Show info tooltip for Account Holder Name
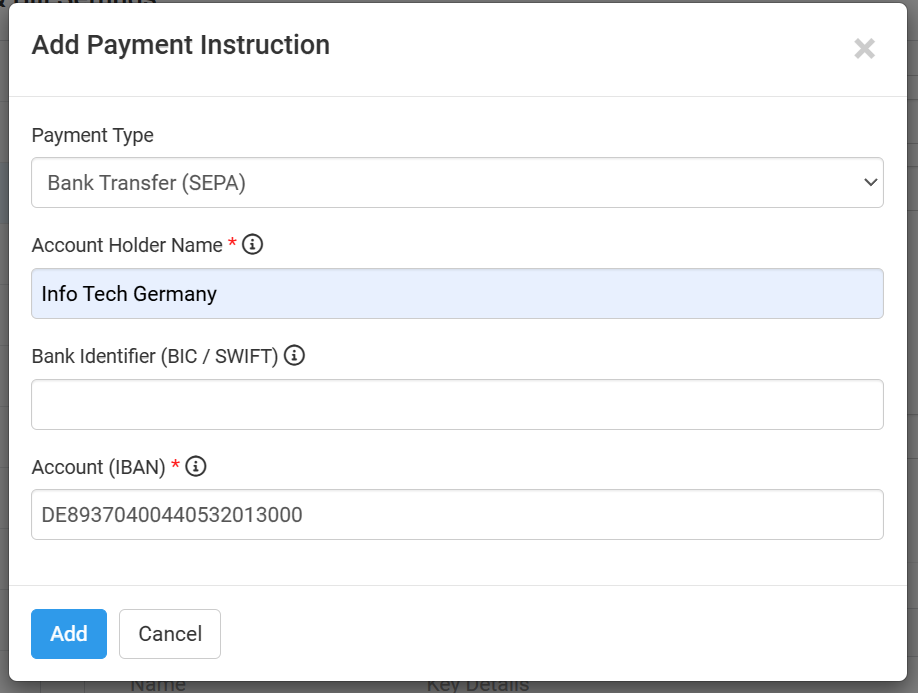The height and width of the screenshot is (693, 918). [253, 244]
